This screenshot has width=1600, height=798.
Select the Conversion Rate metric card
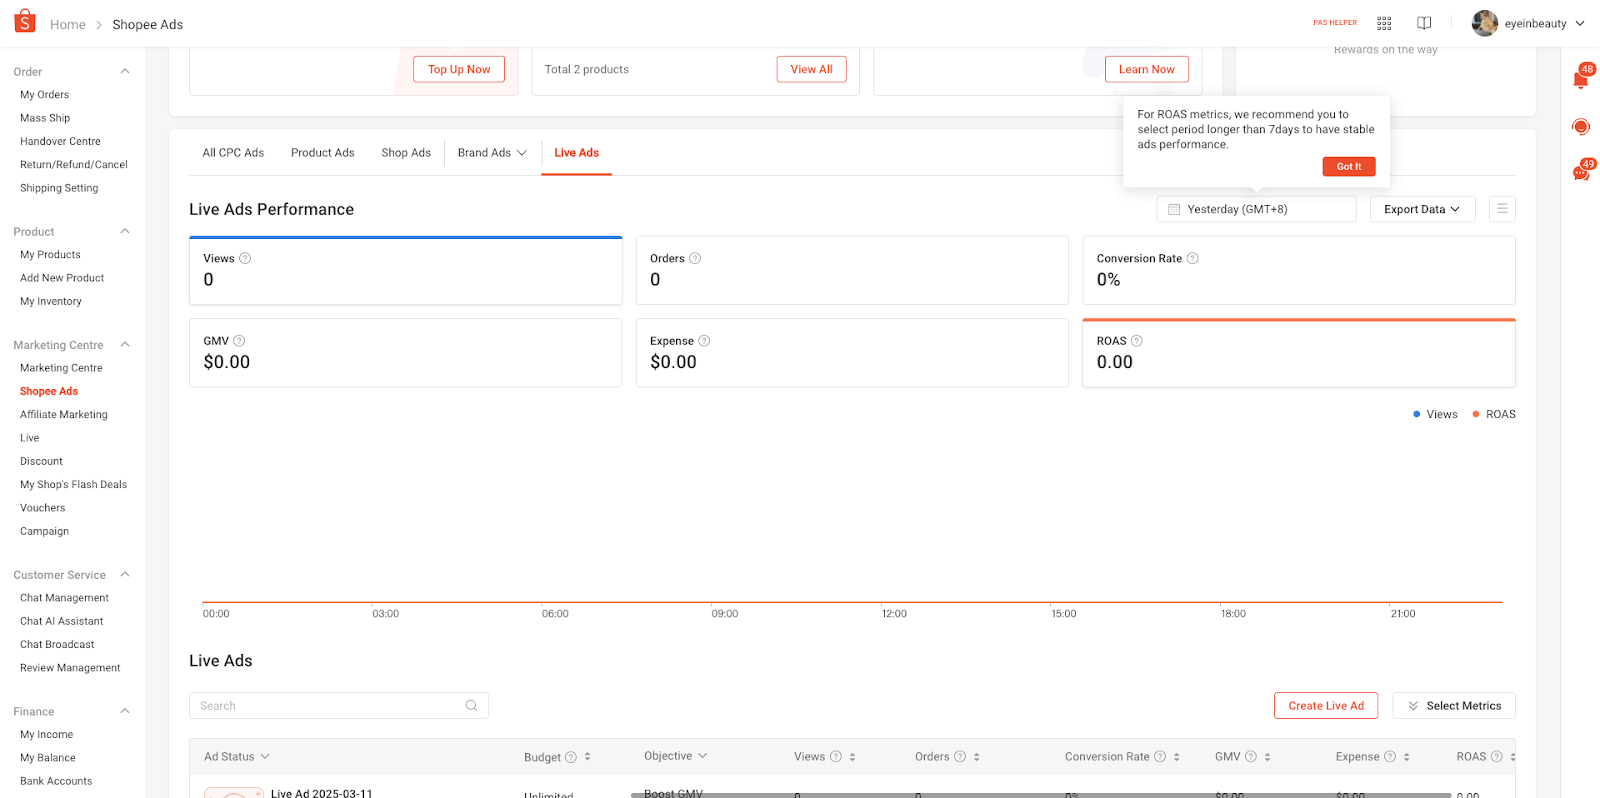[x=1299, y=271]
